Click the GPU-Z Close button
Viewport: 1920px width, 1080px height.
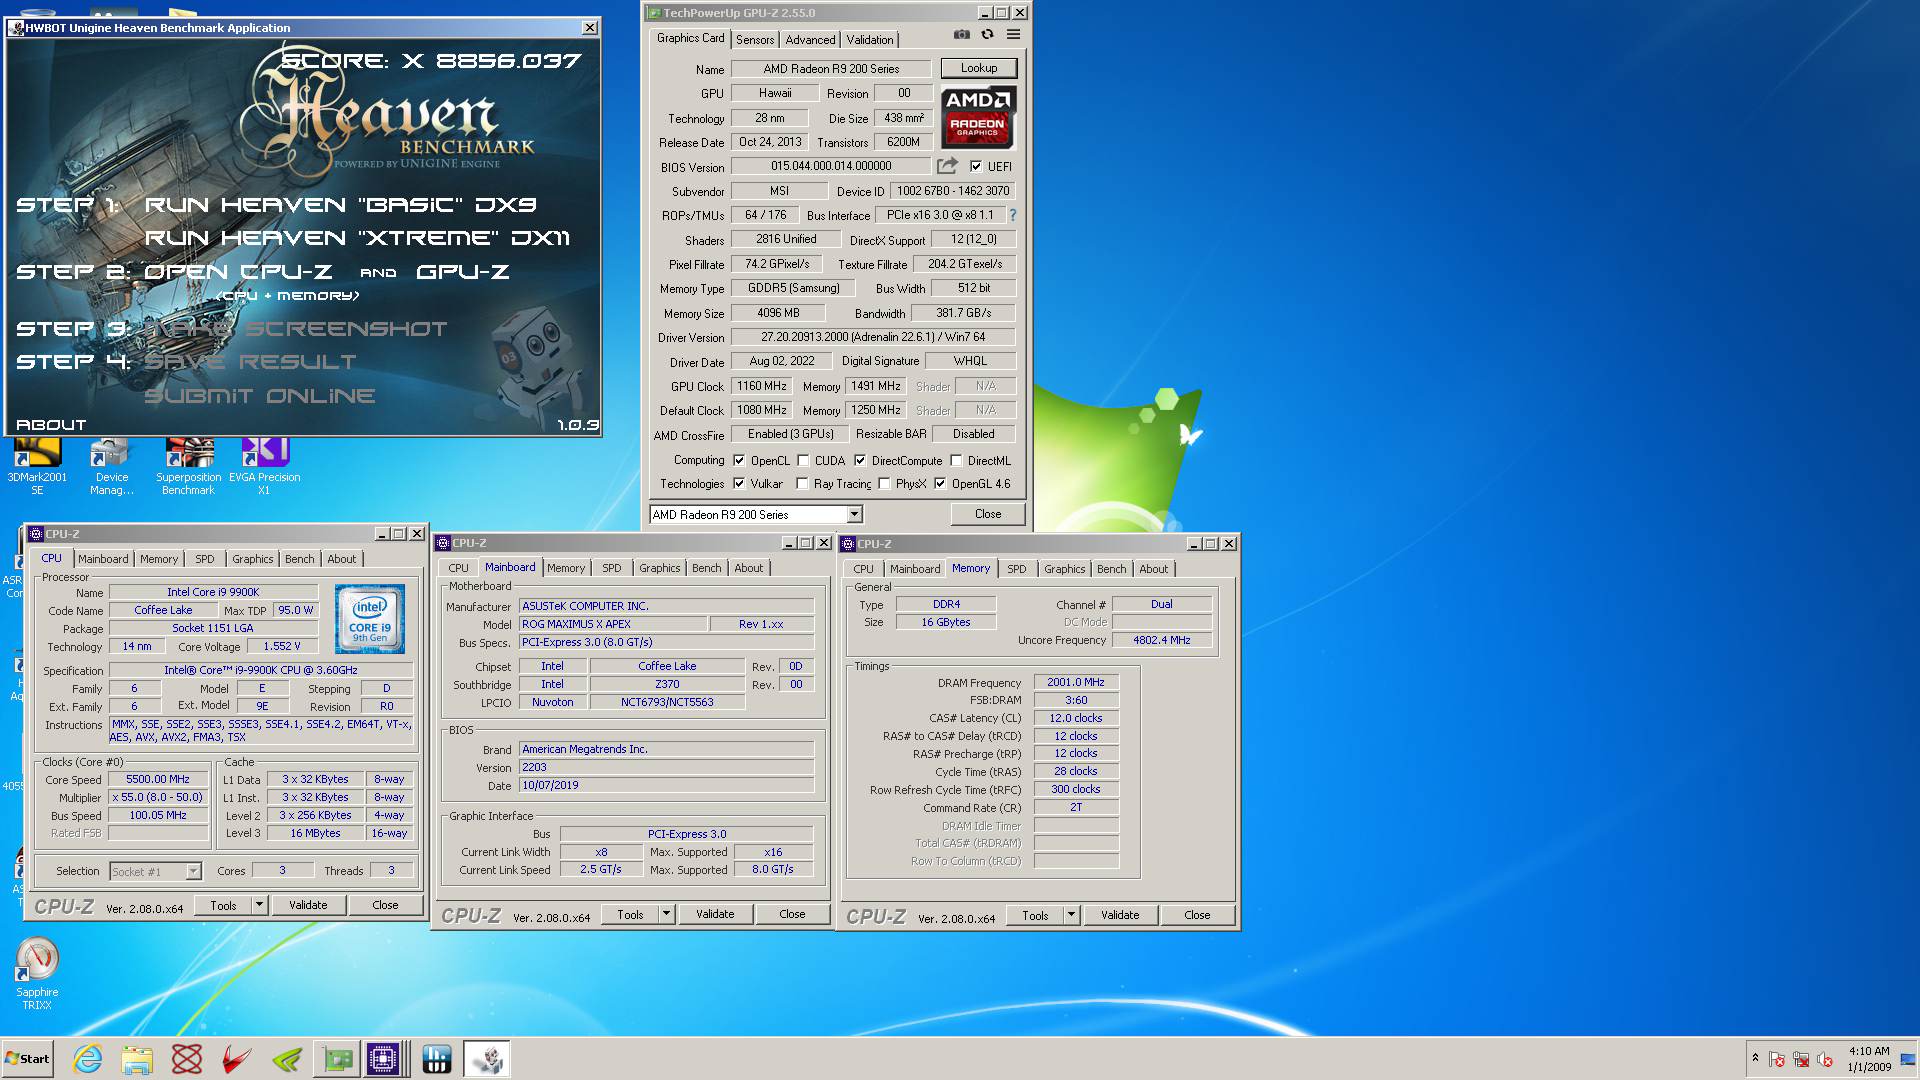click(x=988, y=514)
